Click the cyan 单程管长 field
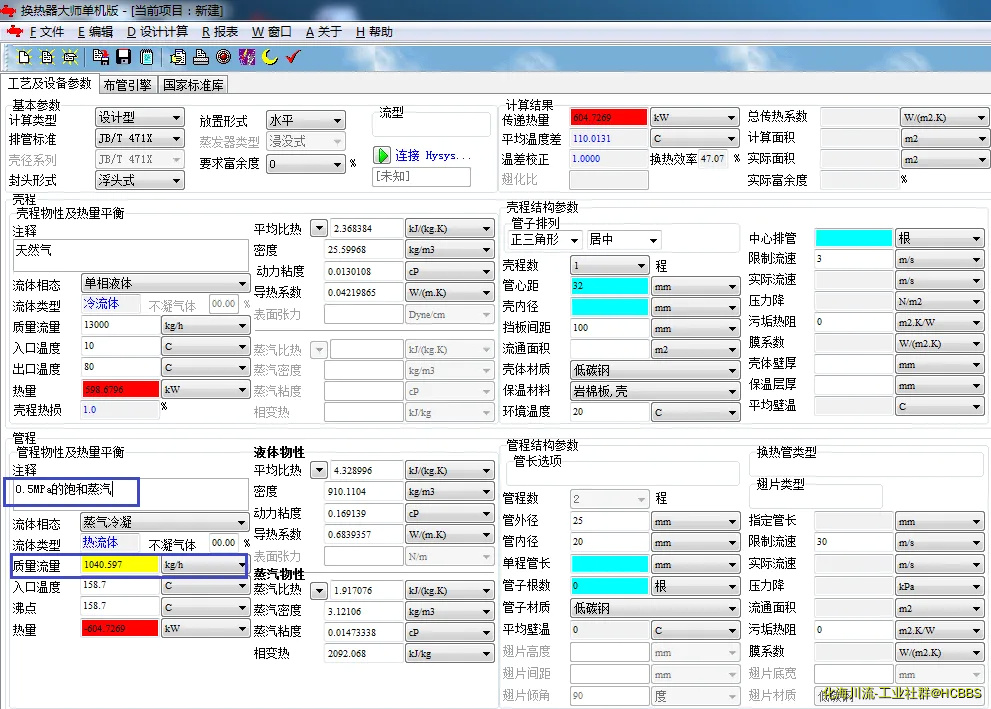991x709 pixels. coord(610,564)
